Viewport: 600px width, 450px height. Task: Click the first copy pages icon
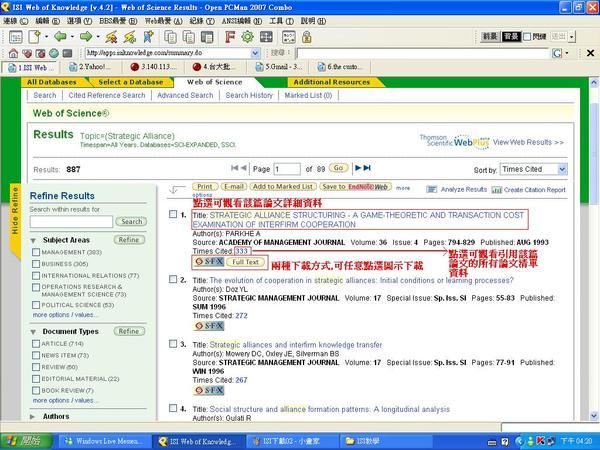pos(170,37)
